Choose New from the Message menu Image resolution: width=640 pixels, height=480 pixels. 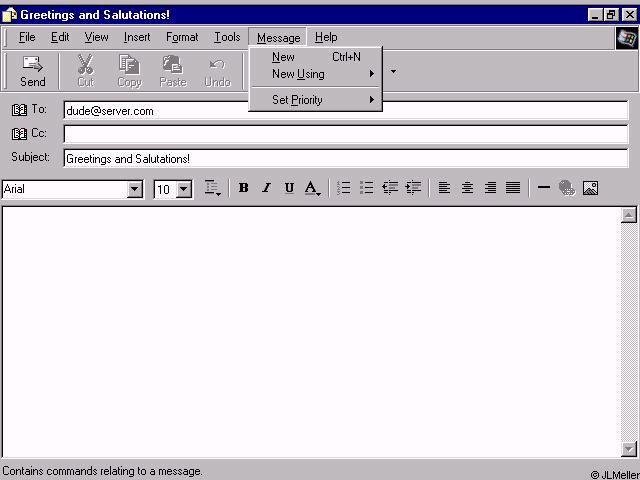(316, 57)
